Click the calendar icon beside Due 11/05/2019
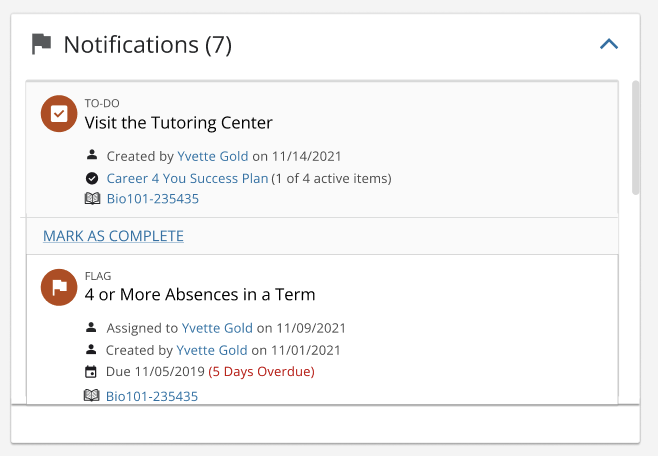 coord(91,372)
